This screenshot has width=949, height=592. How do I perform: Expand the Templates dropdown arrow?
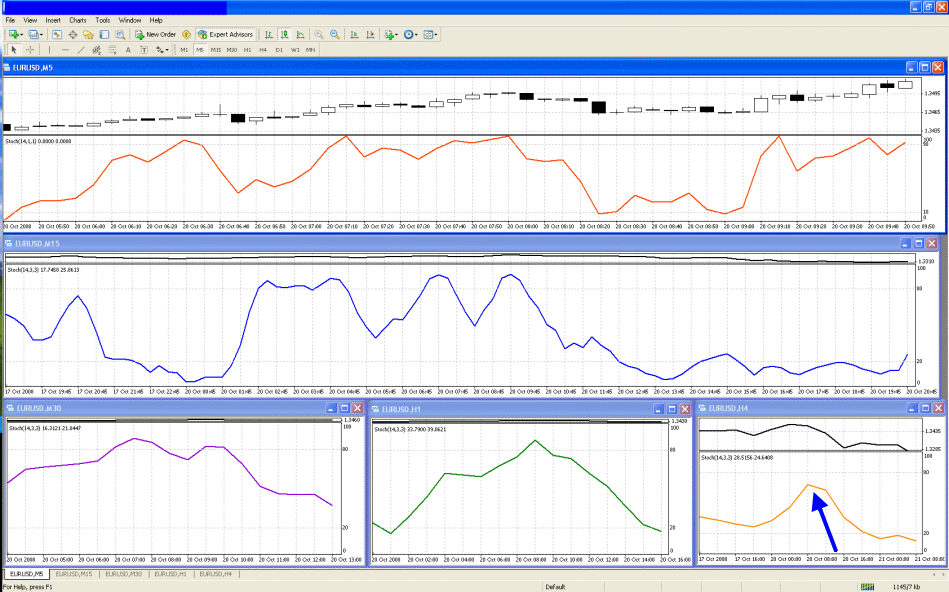tap(436, 35)
